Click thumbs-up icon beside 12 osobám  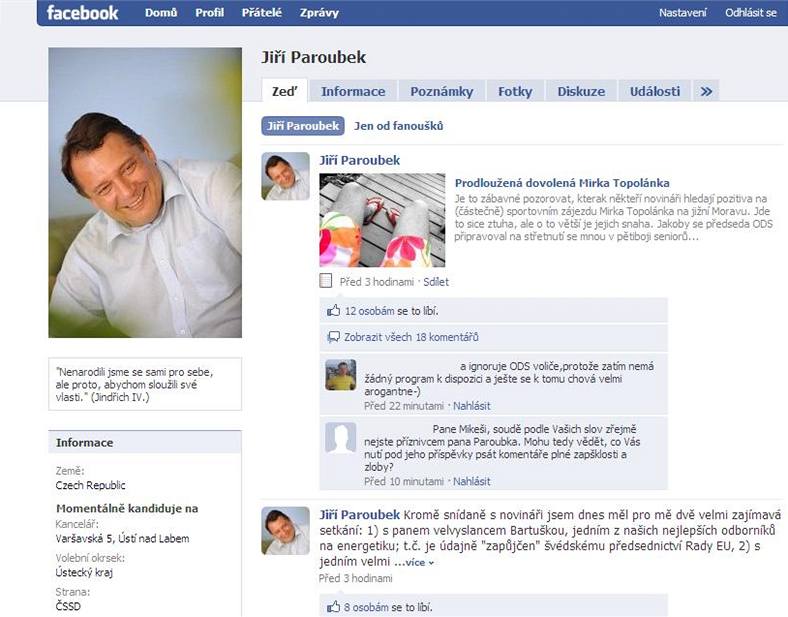(334, 311)
